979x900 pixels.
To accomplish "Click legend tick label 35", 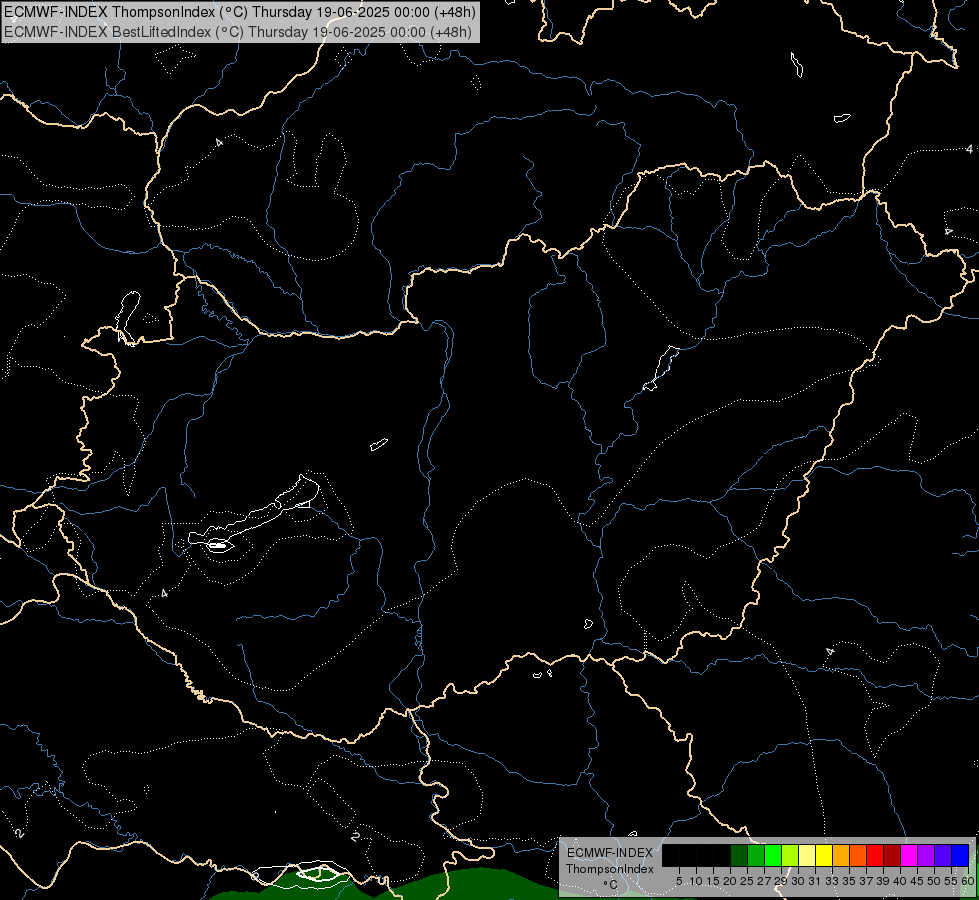I will tap(849, 881).
